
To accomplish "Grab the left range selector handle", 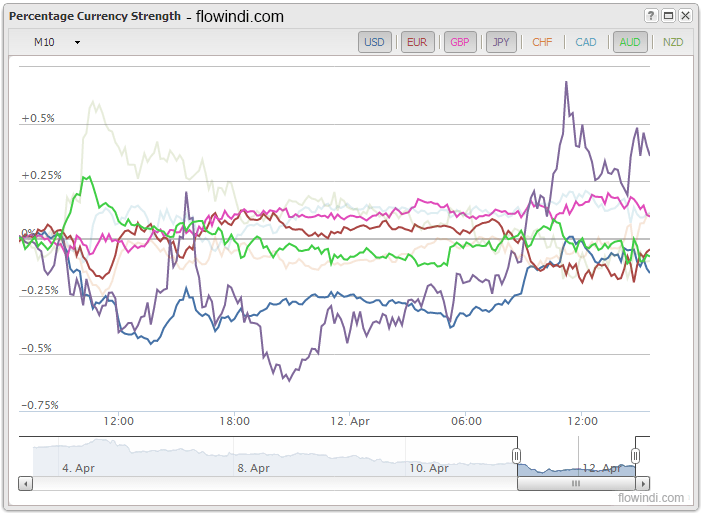I will (517, 456).
